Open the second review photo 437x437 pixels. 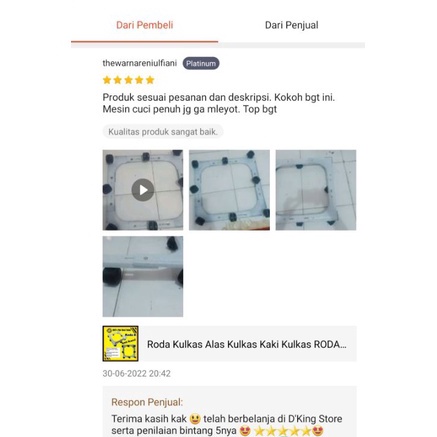point(229,190)
